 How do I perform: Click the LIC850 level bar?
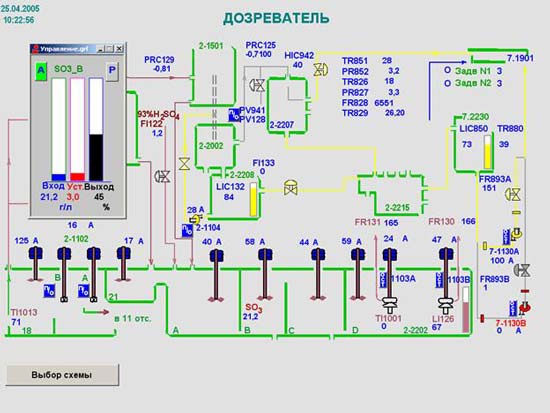pyautogui.click(x=488, y=152)
